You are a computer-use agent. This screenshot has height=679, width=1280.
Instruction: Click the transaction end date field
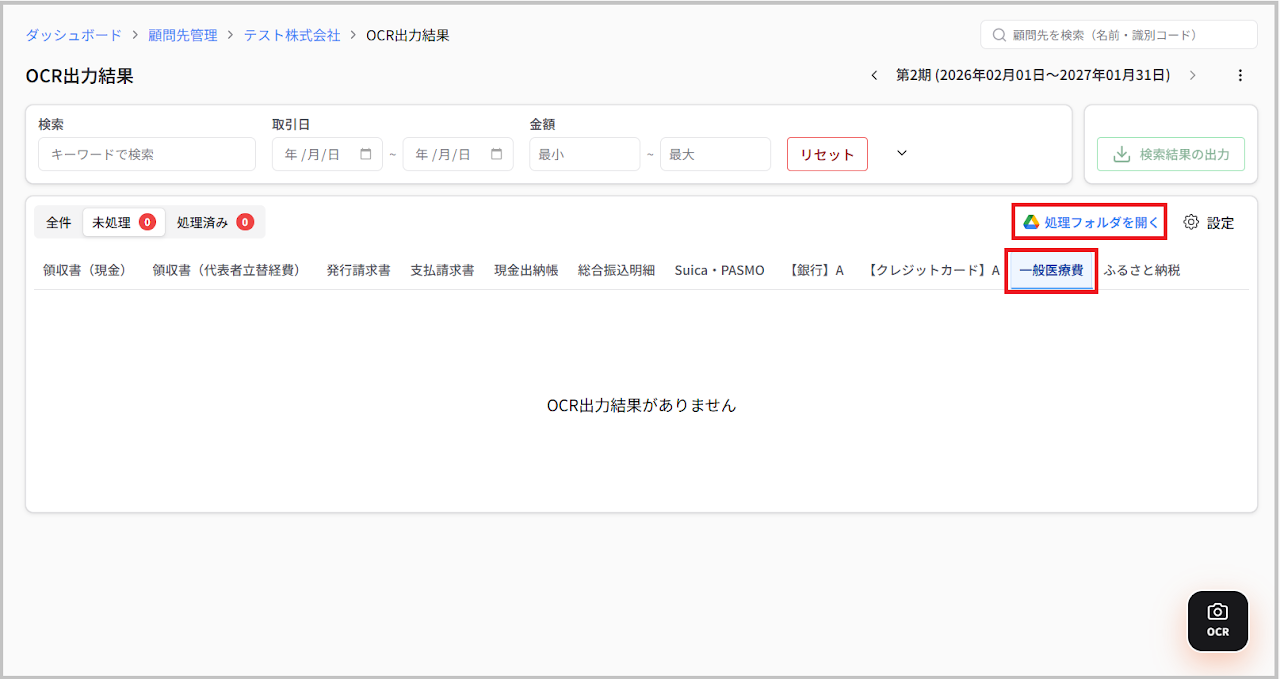458,154
